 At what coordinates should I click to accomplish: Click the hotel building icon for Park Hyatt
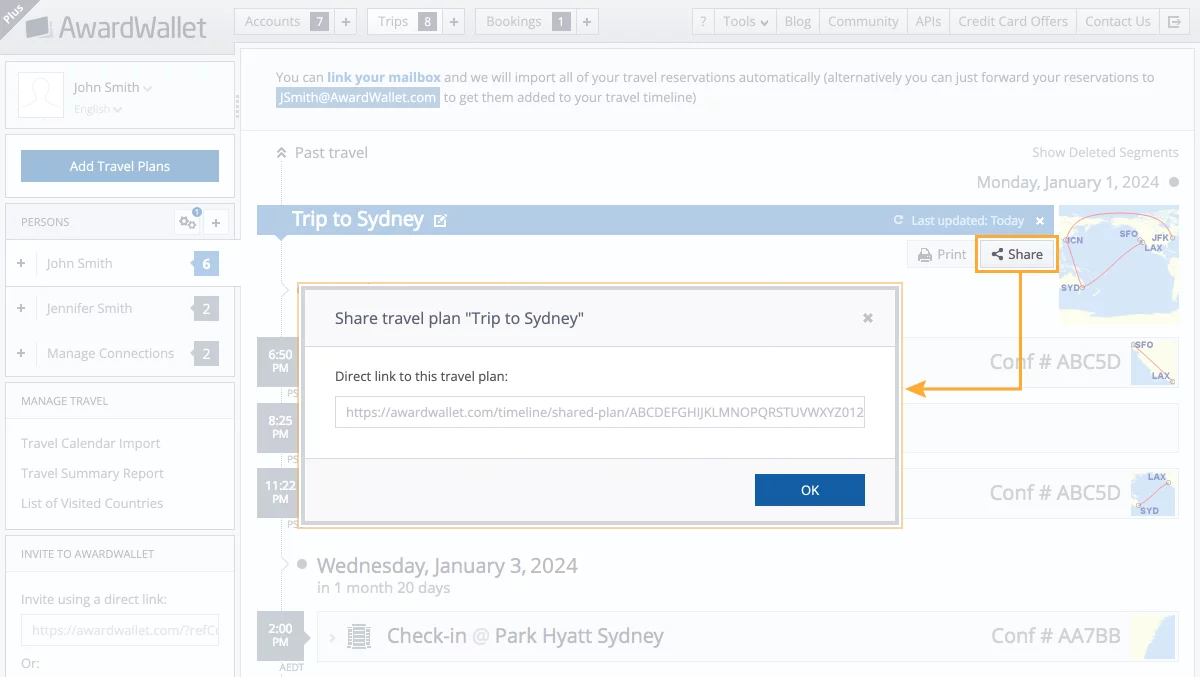[x=358, y=636]
